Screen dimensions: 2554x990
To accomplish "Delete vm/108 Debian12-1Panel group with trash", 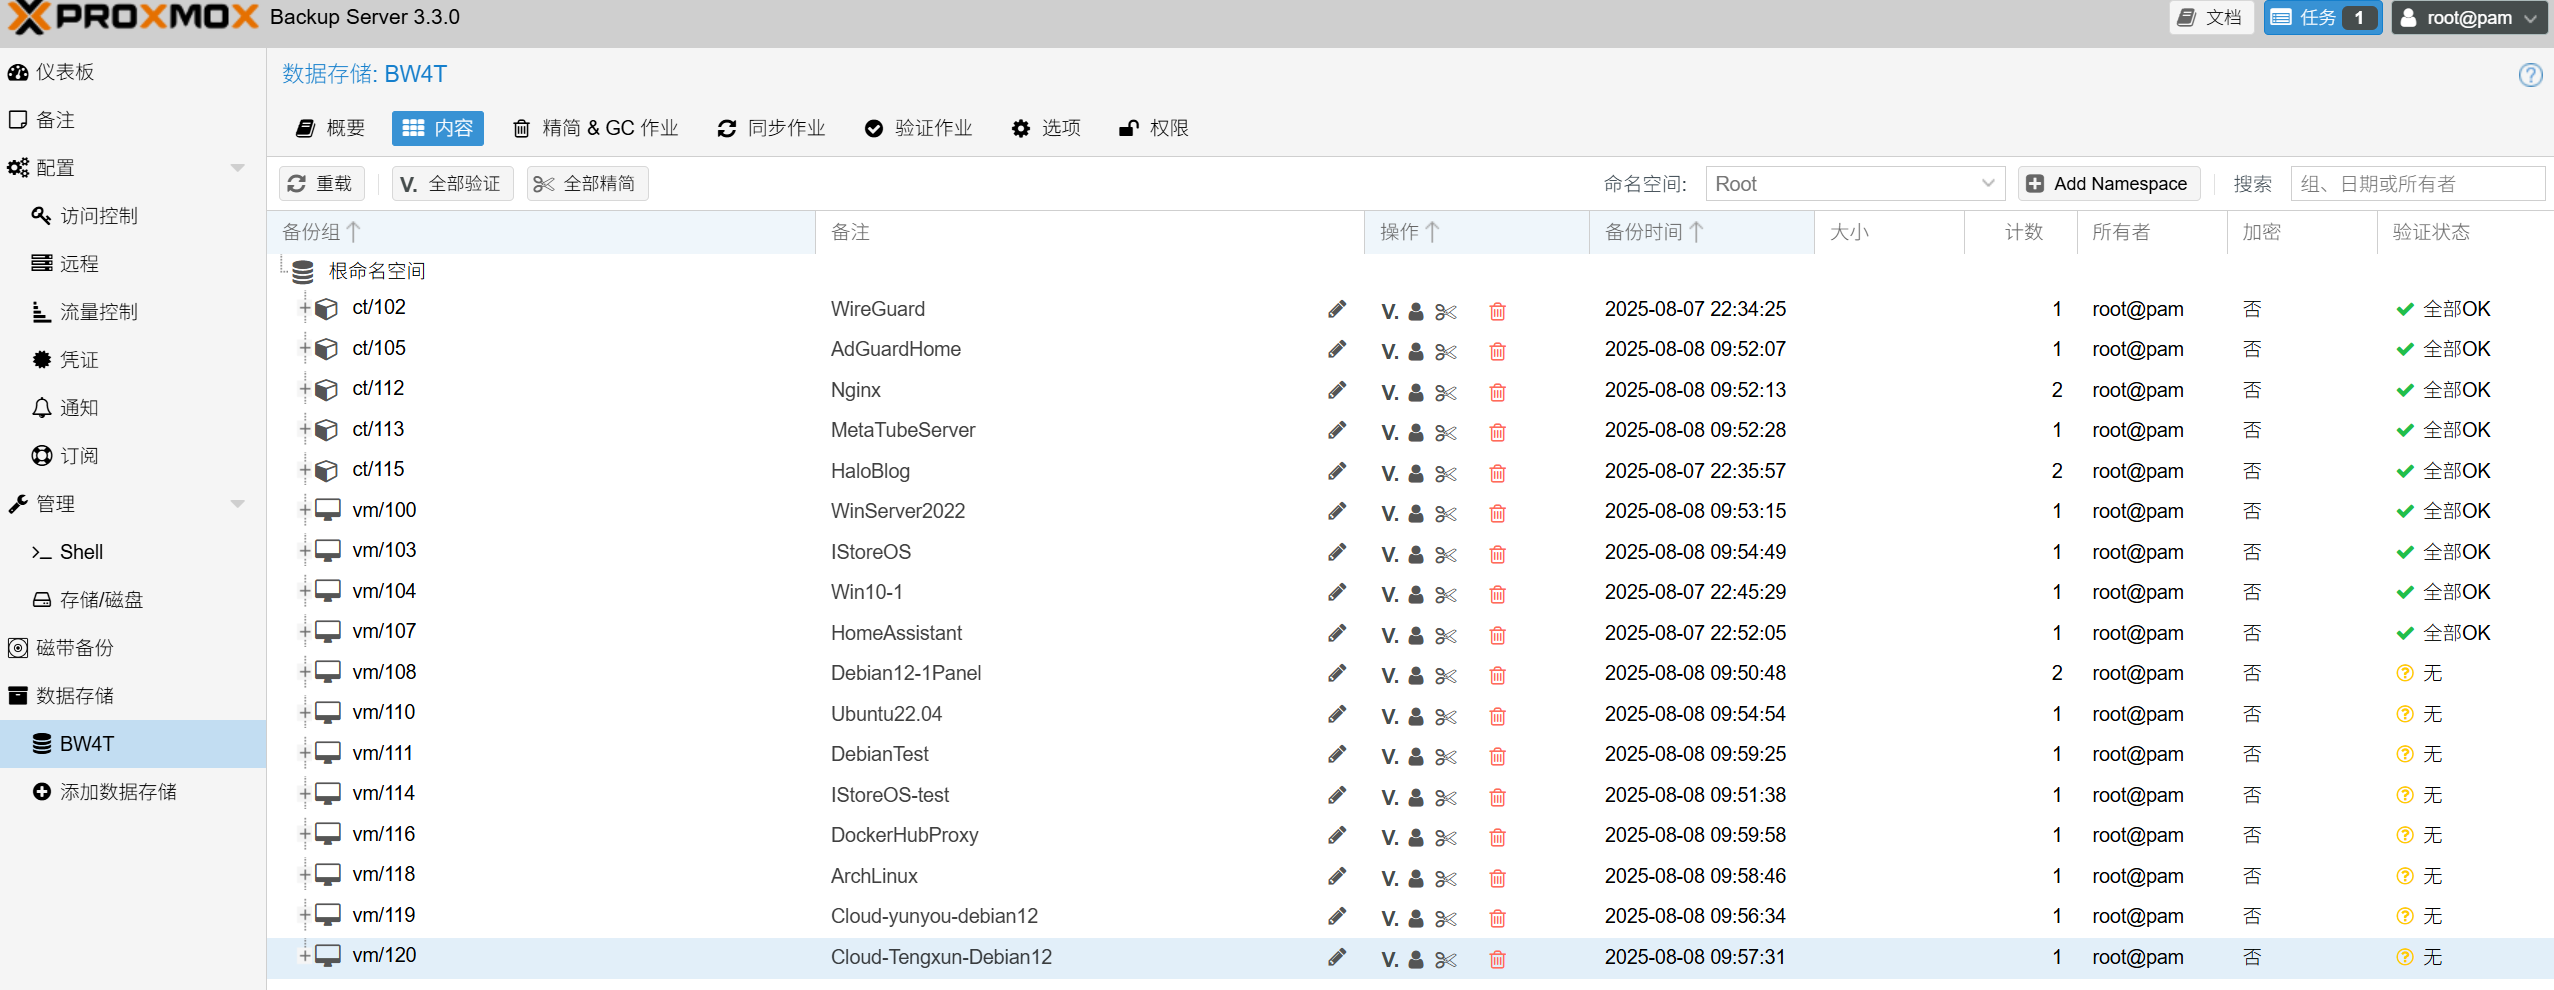I will 1497,676.
